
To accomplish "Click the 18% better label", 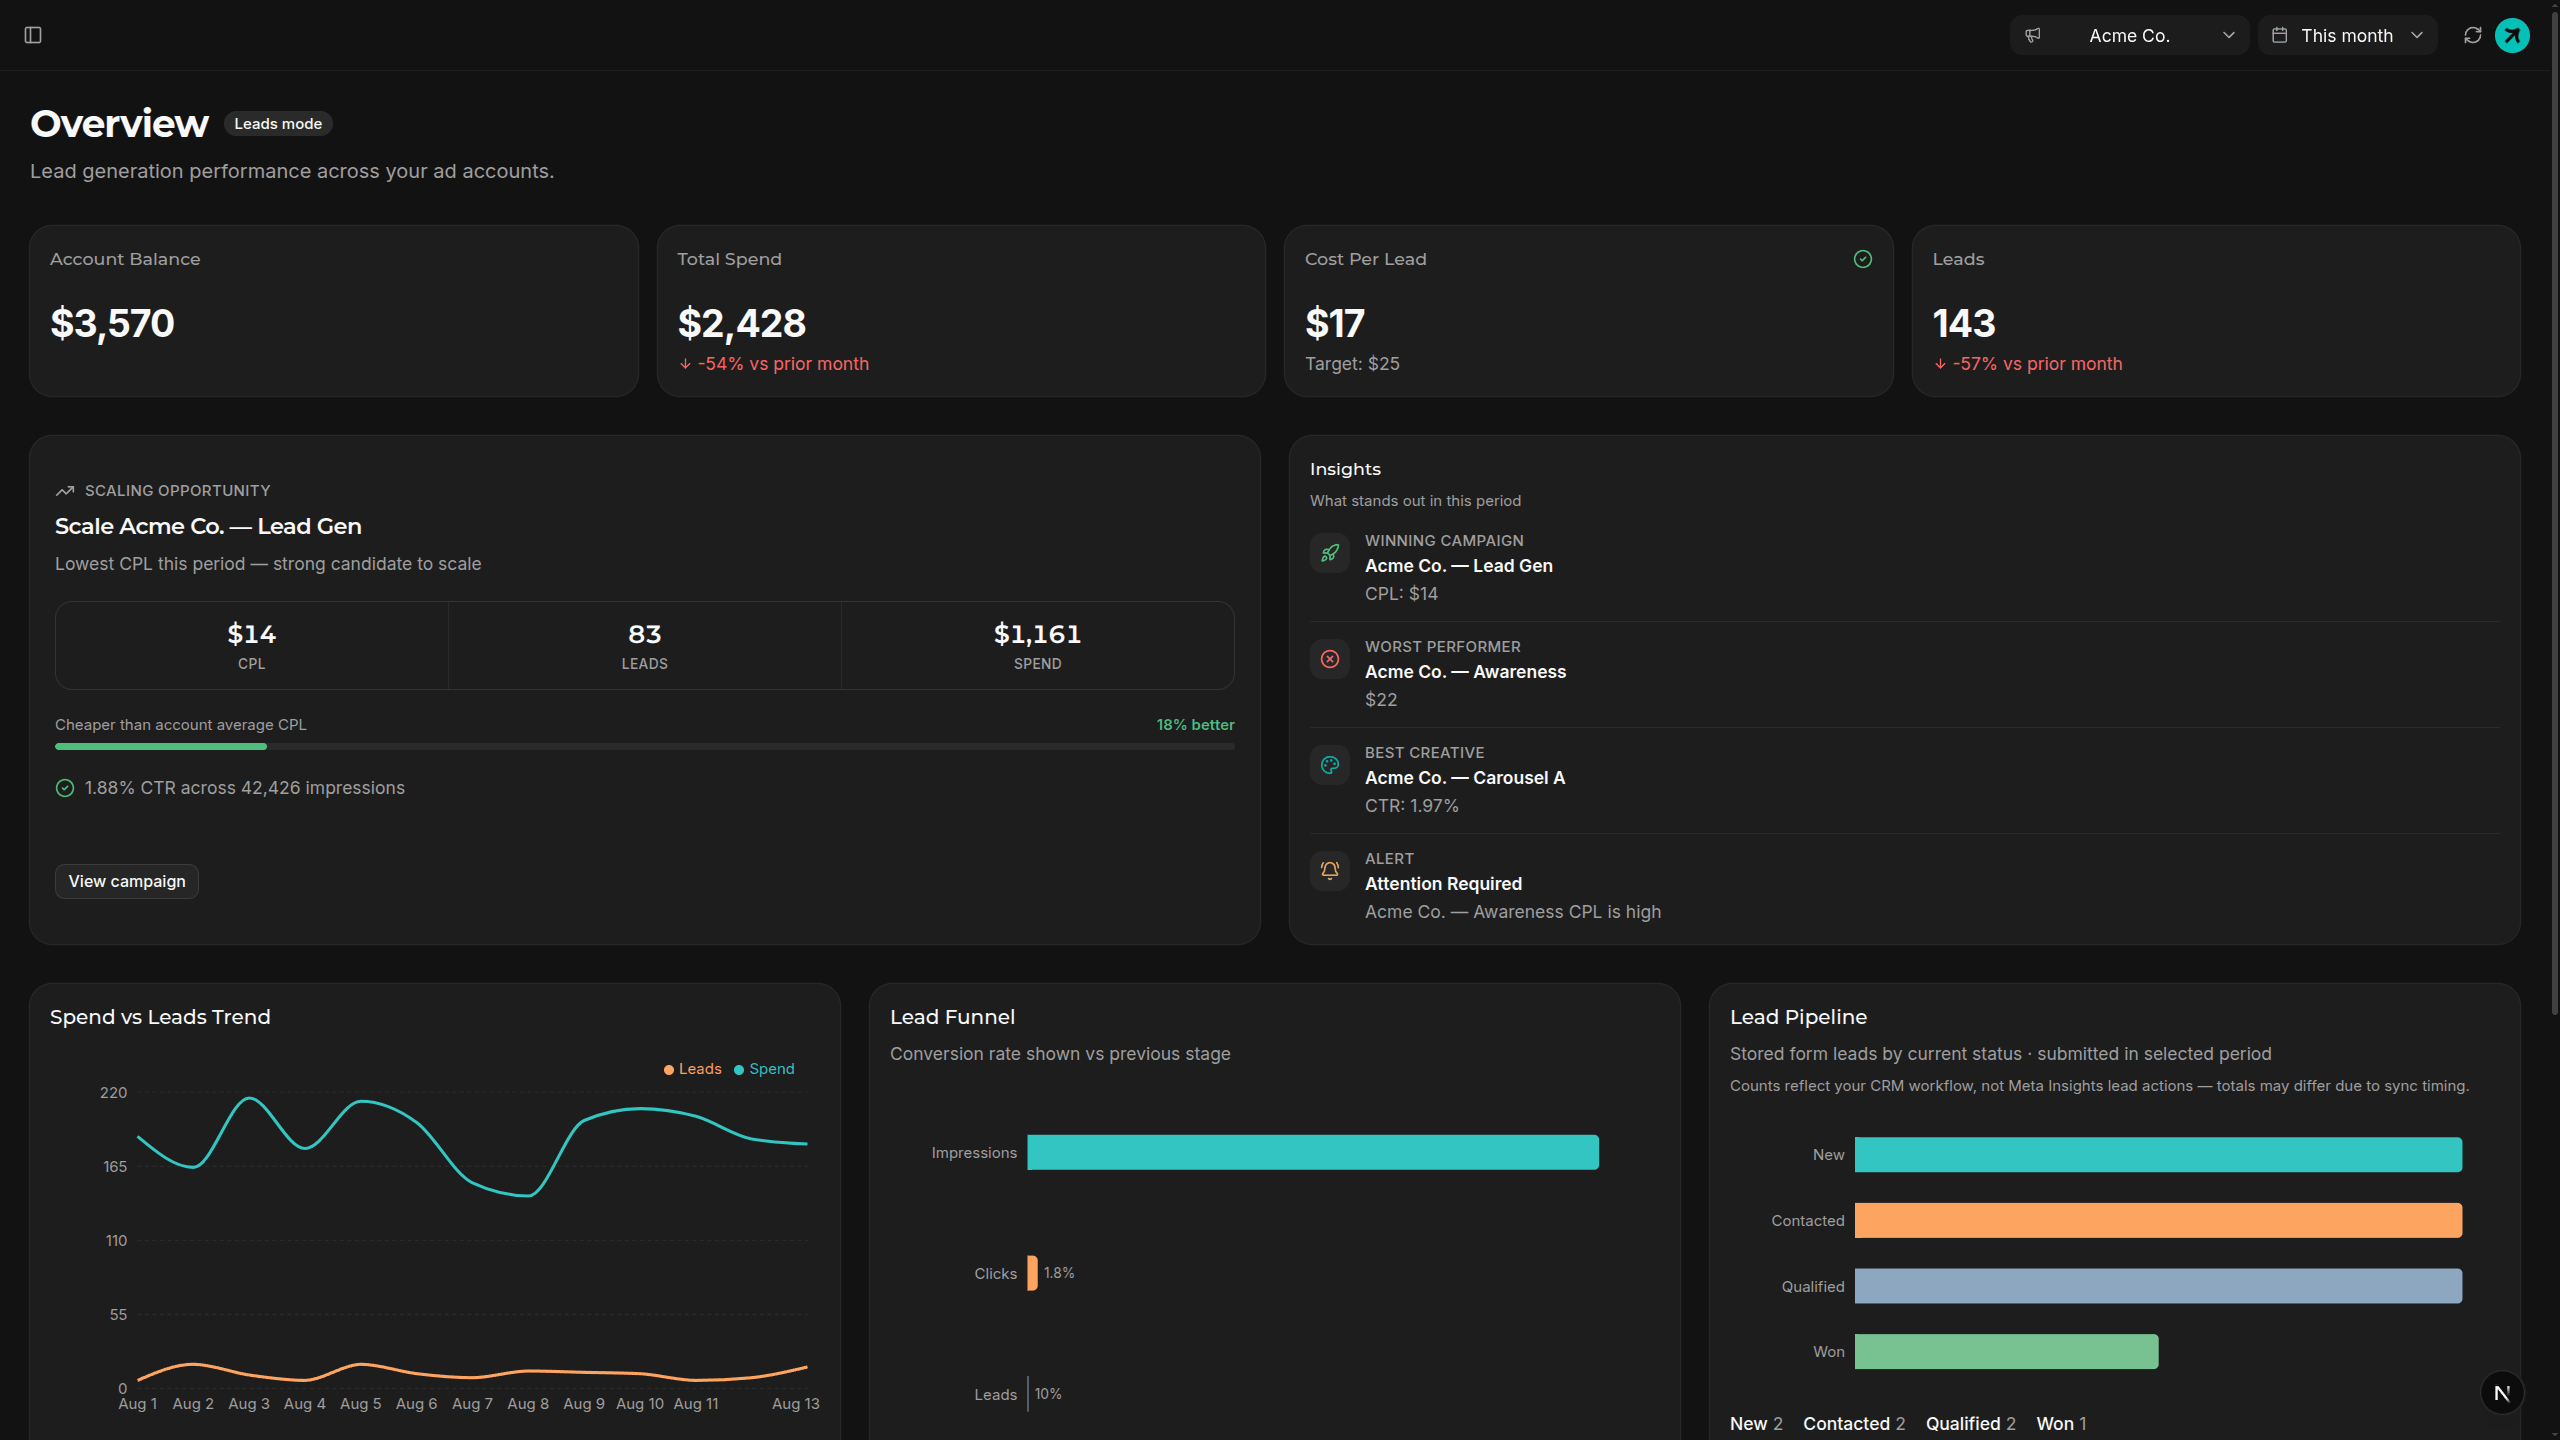I will 1195,725.
